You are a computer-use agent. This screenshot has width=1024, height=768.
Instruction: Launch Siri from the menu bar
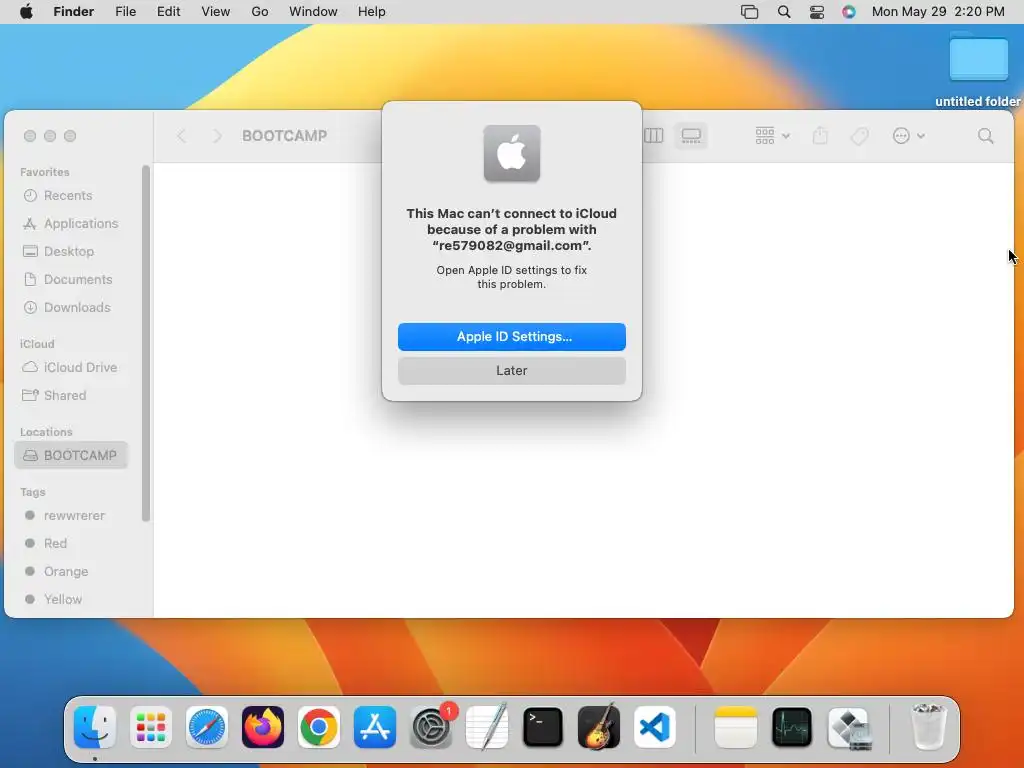[848, 12]
